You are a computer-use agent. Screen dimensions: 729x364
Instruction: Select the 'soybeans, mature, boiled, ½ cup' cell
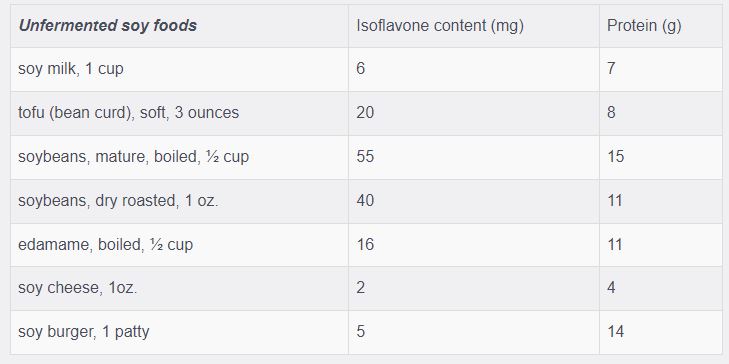tap(179, 158)
